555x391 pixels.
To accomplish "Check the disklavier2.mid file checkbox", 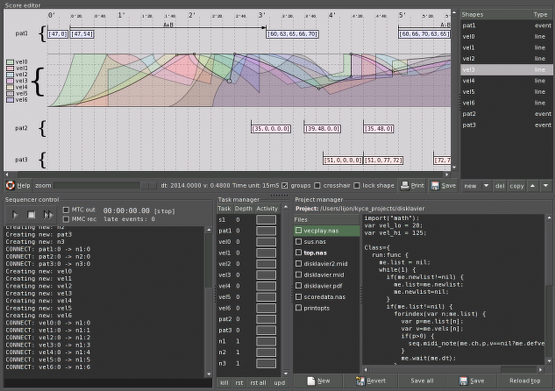I will pos(298,264).
